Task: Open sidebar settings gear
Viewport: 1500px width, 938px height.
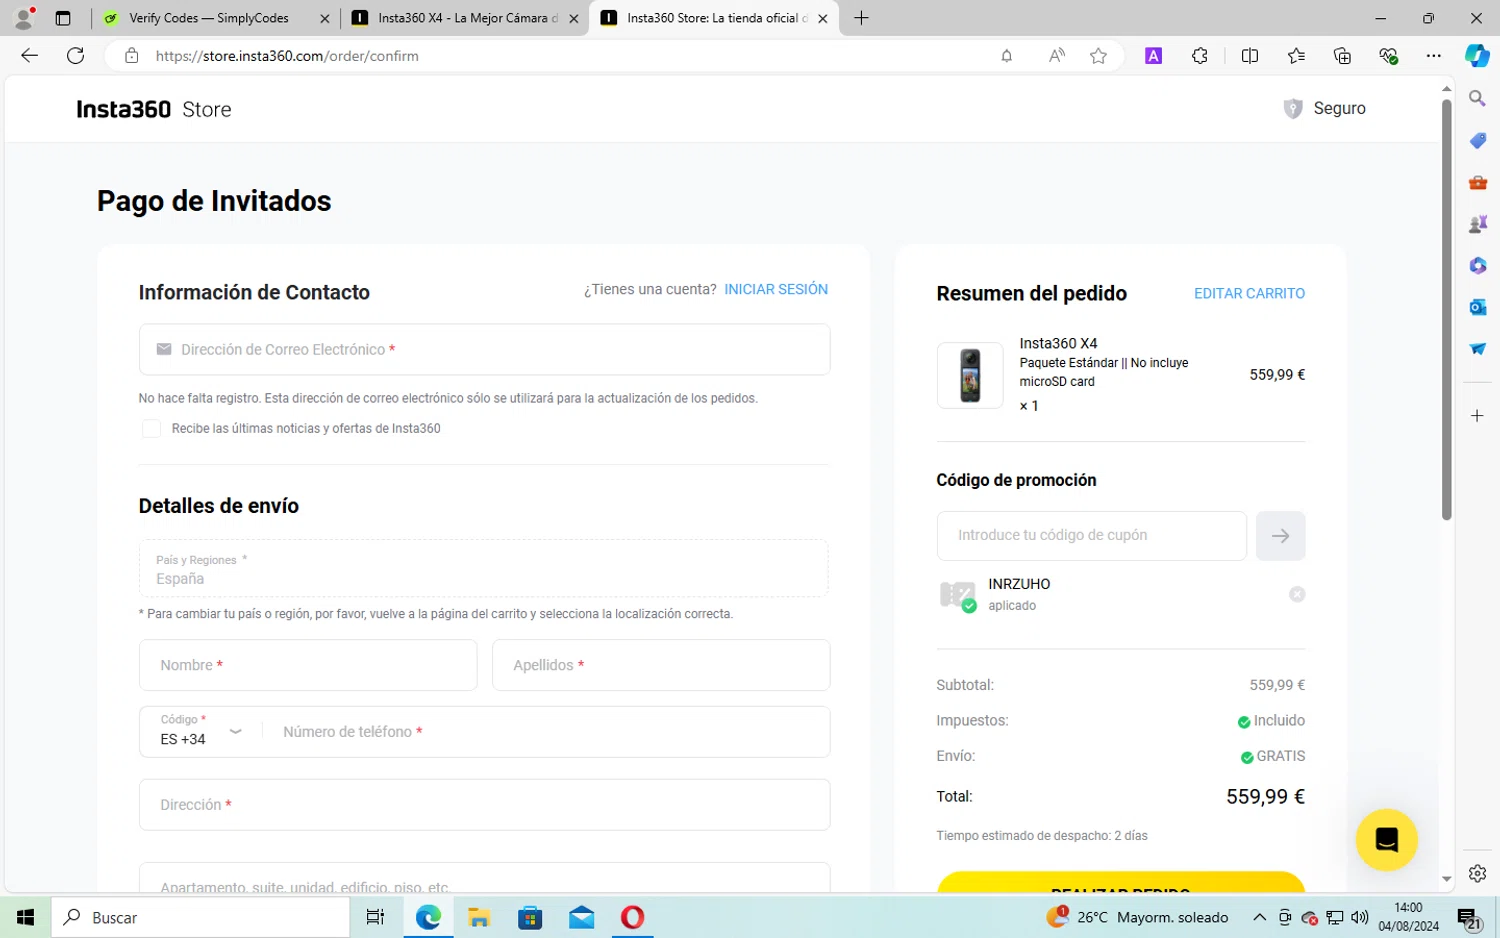Action: [1477, 873]
